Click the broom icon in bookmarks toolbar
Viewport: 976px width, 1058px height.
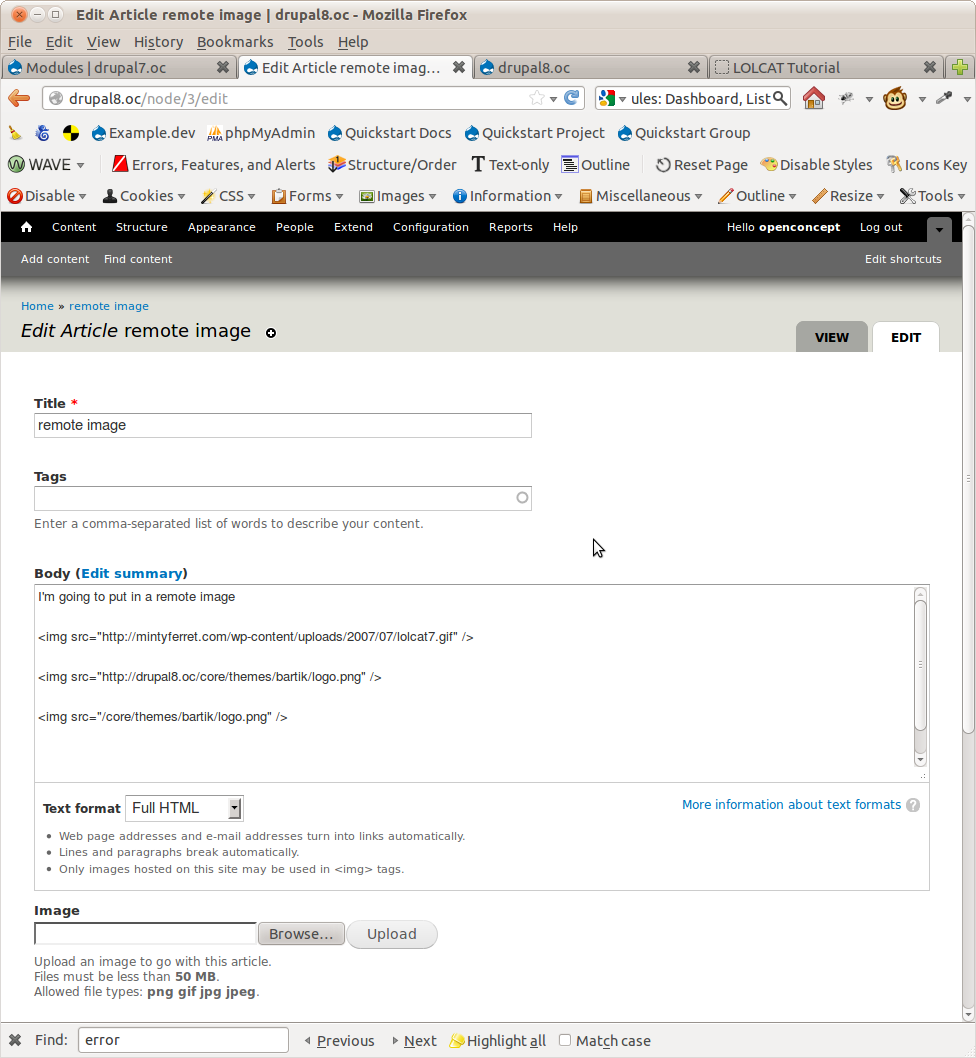(x=15, y=133)
